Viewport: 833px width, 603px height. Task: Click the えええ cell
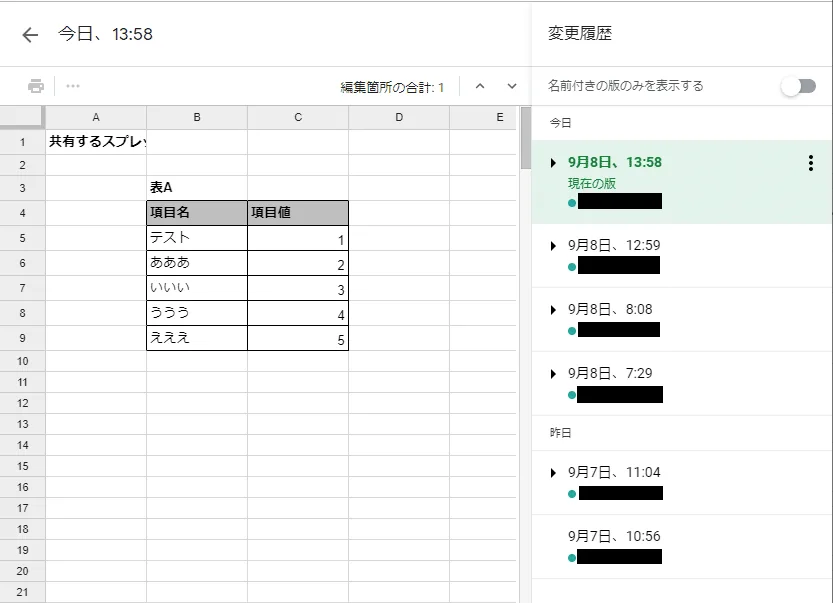pyautogui.click(x=197, y=338)
